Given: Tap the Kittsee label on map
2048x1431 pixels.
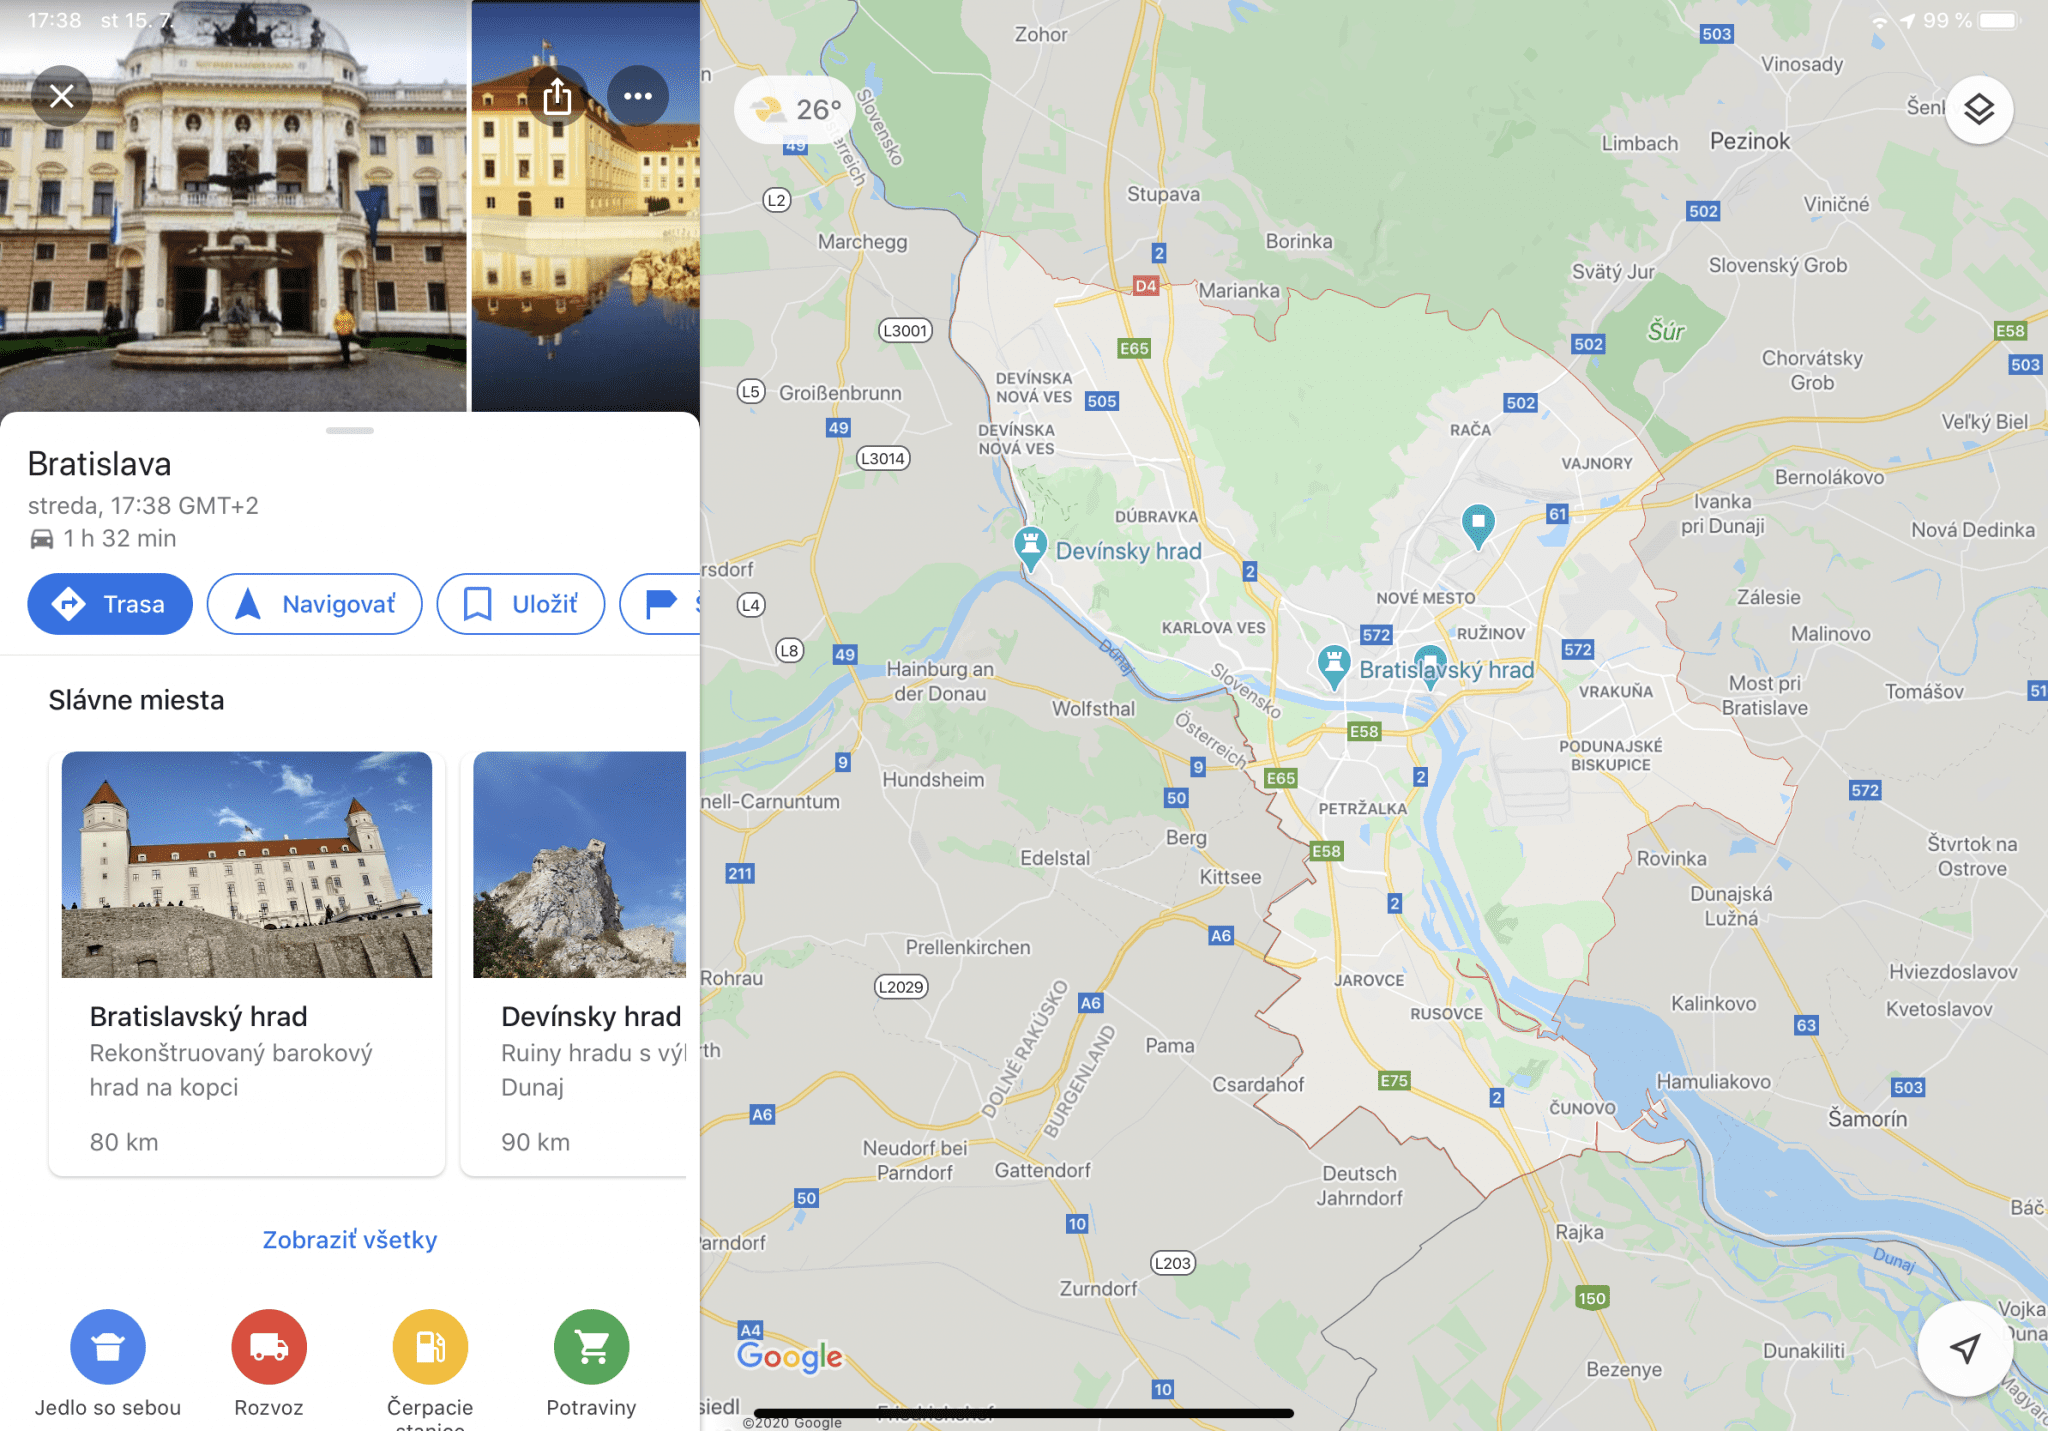Looking at the screenshot, I should 1230,877.
